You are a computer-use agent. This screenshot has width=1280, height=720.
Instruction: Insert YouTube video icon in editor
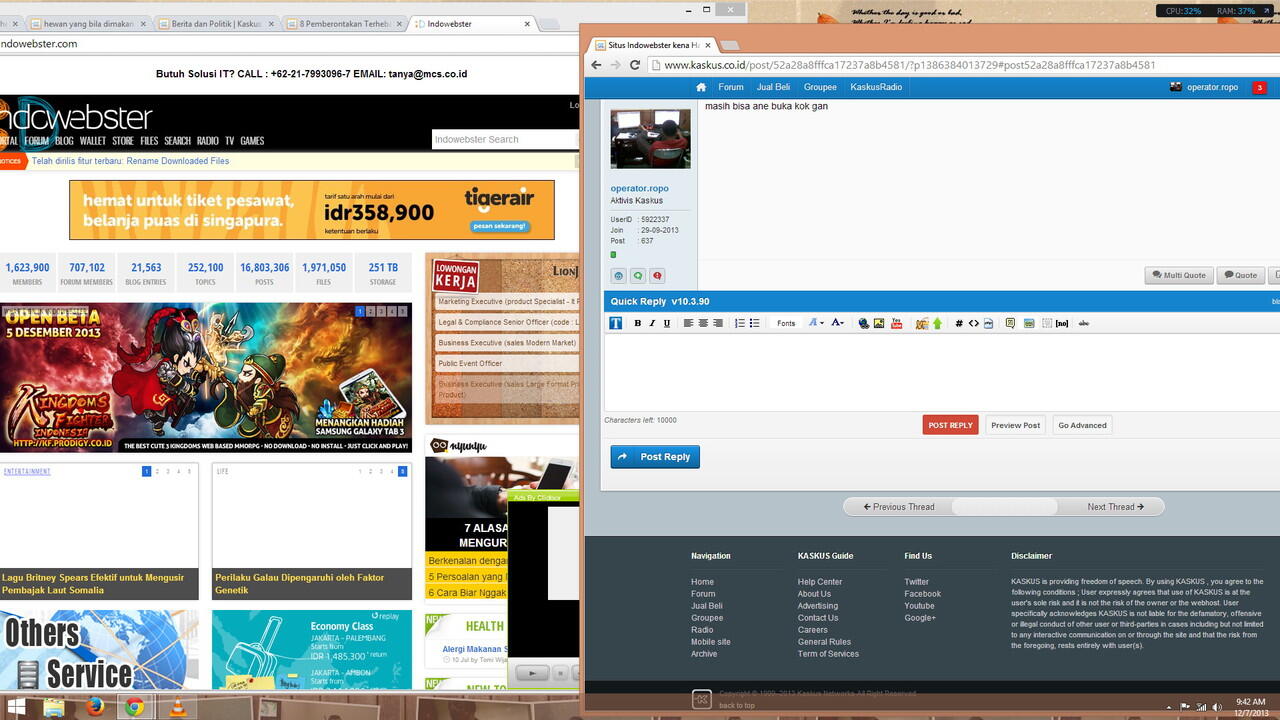point(896,323)
